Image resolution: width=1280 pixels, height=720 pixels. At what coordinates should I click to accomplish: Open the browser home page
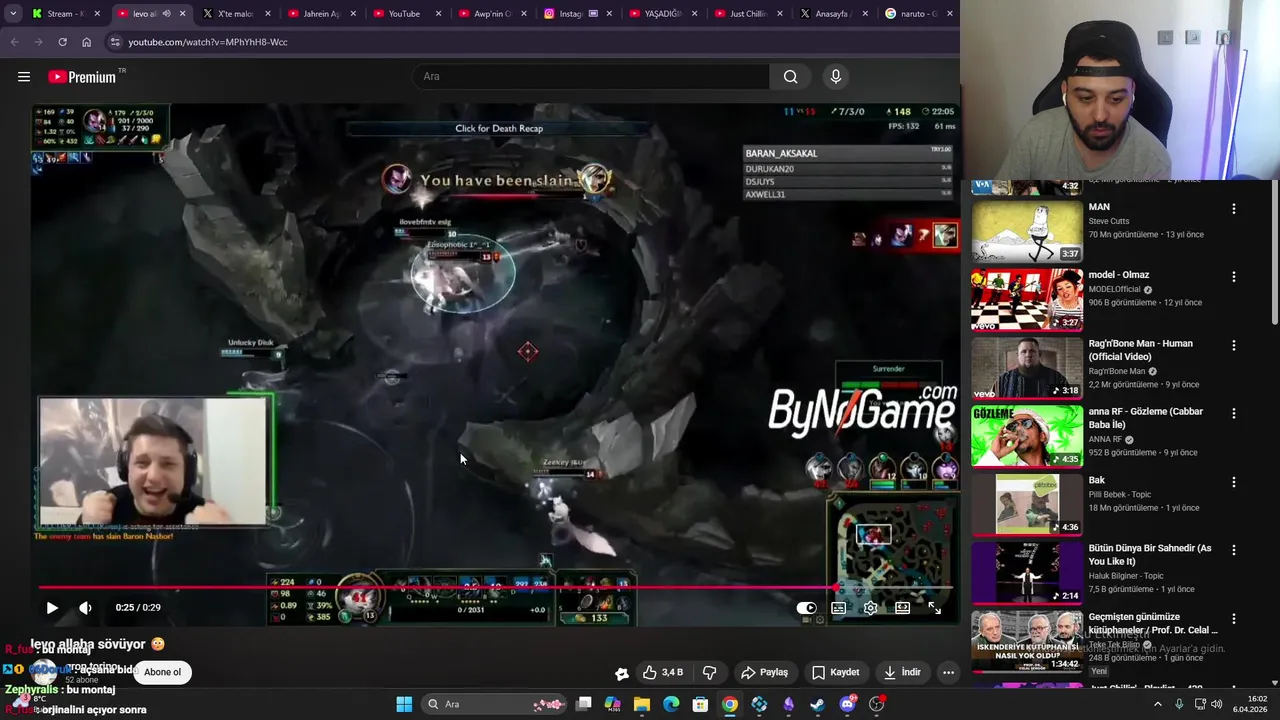click(87, 42)
